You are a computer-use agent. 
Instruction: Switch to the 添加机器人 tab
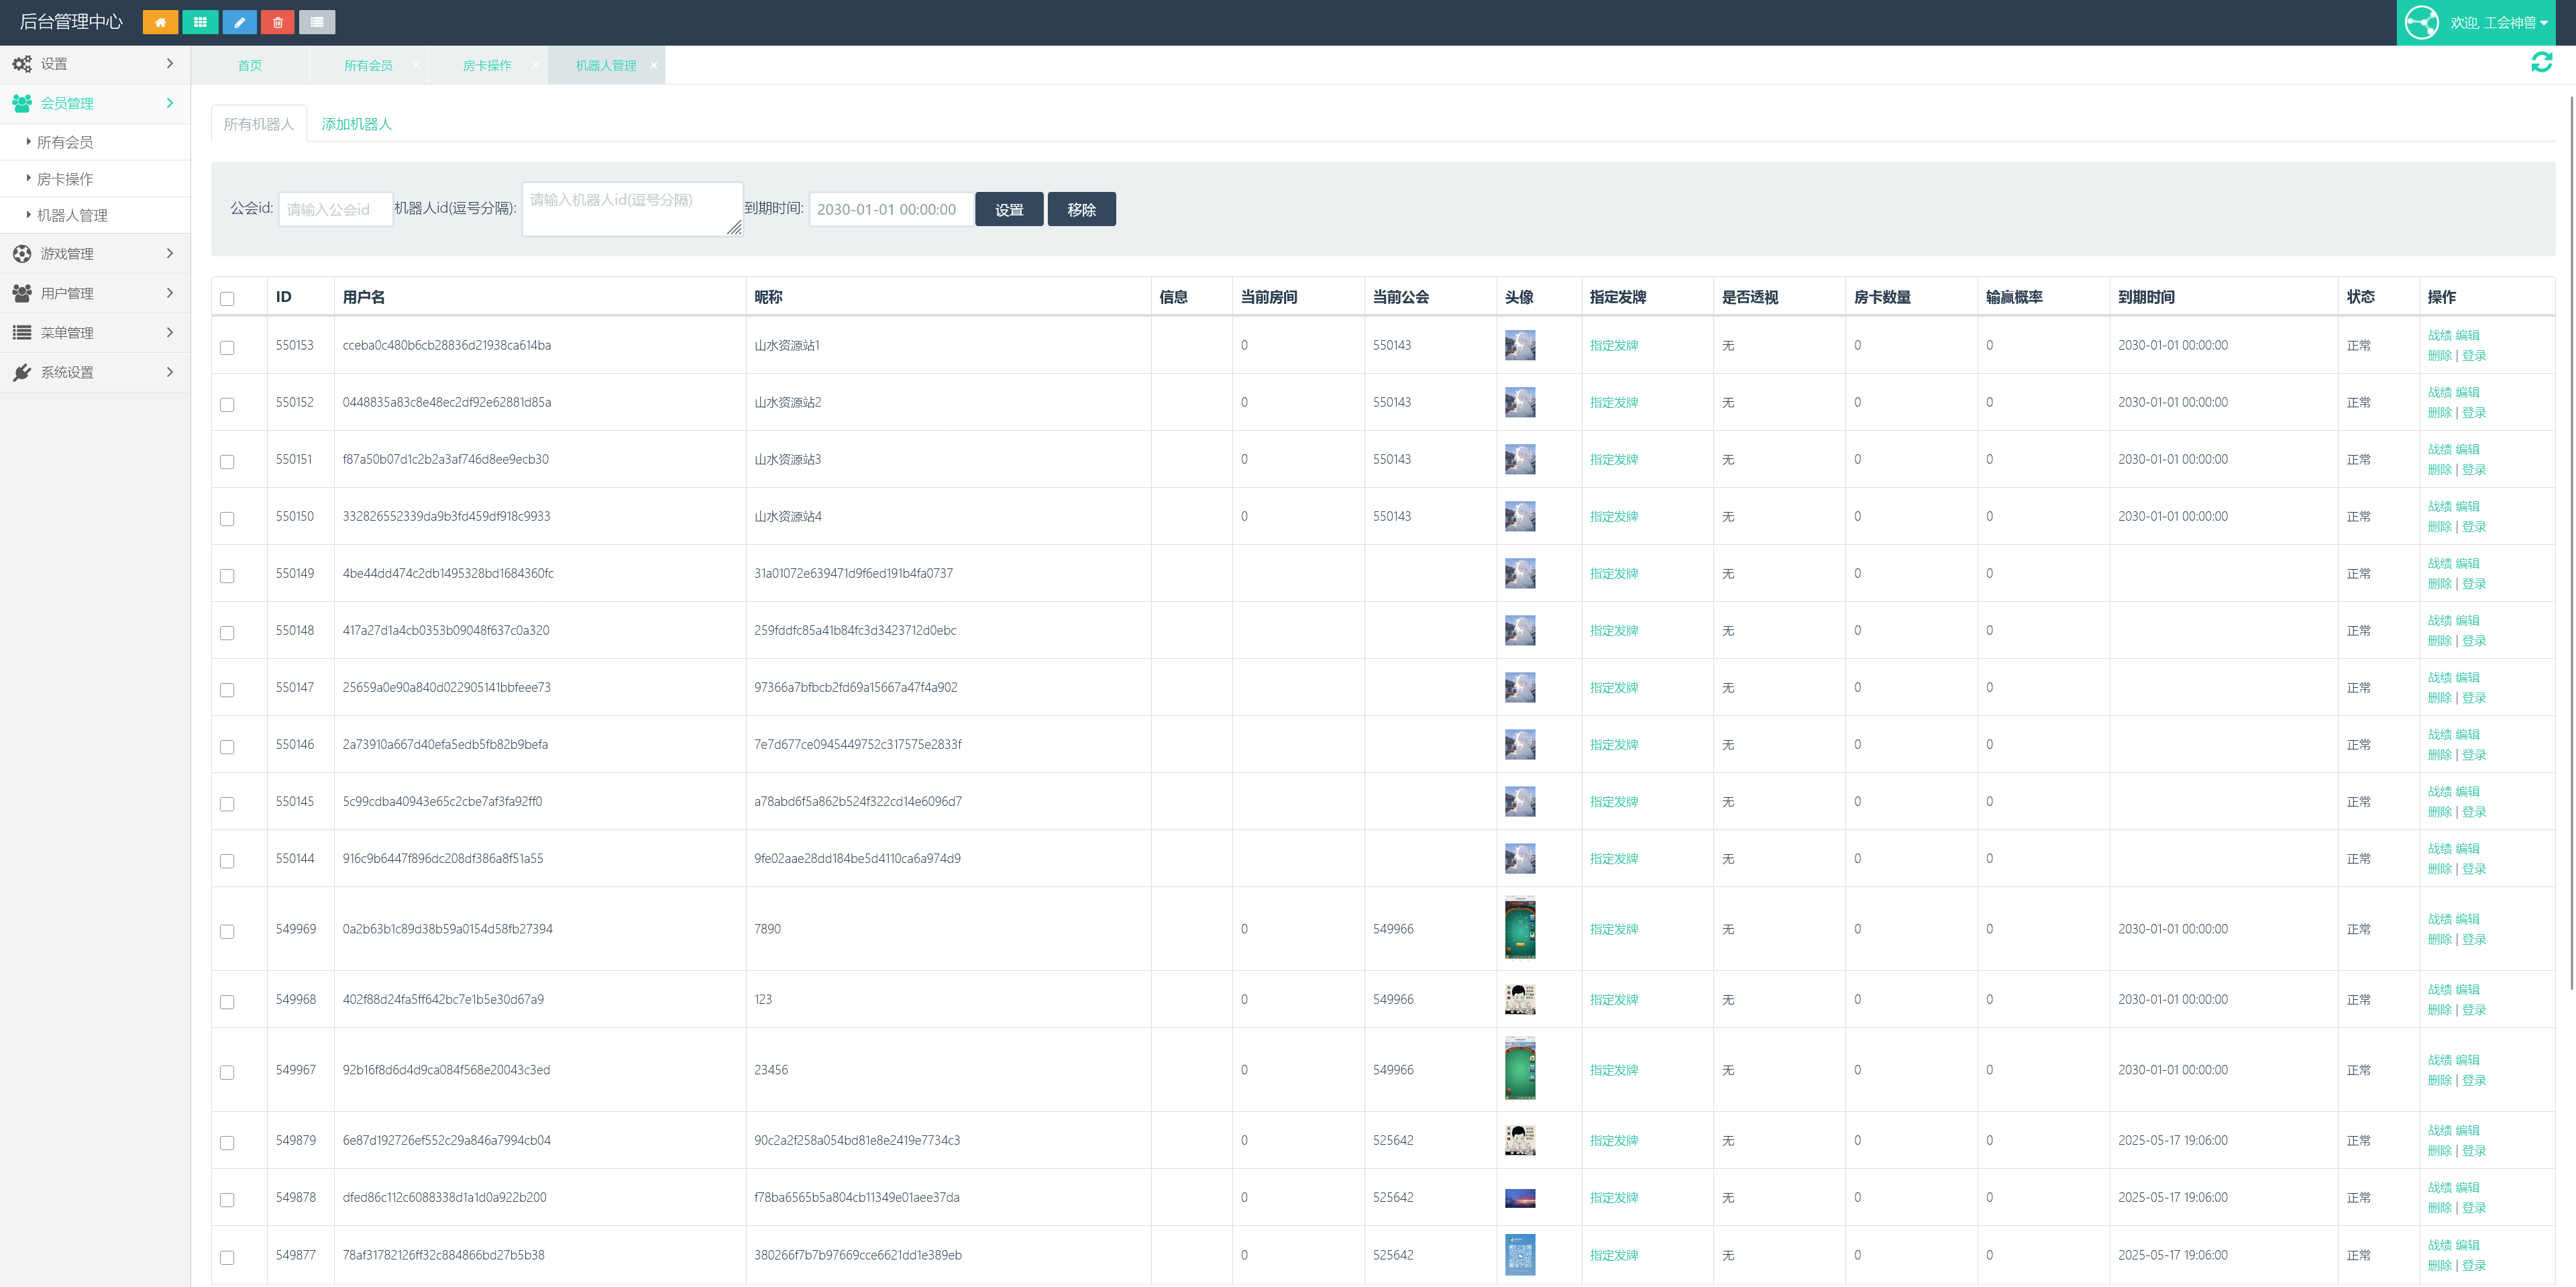coord(356,124)
